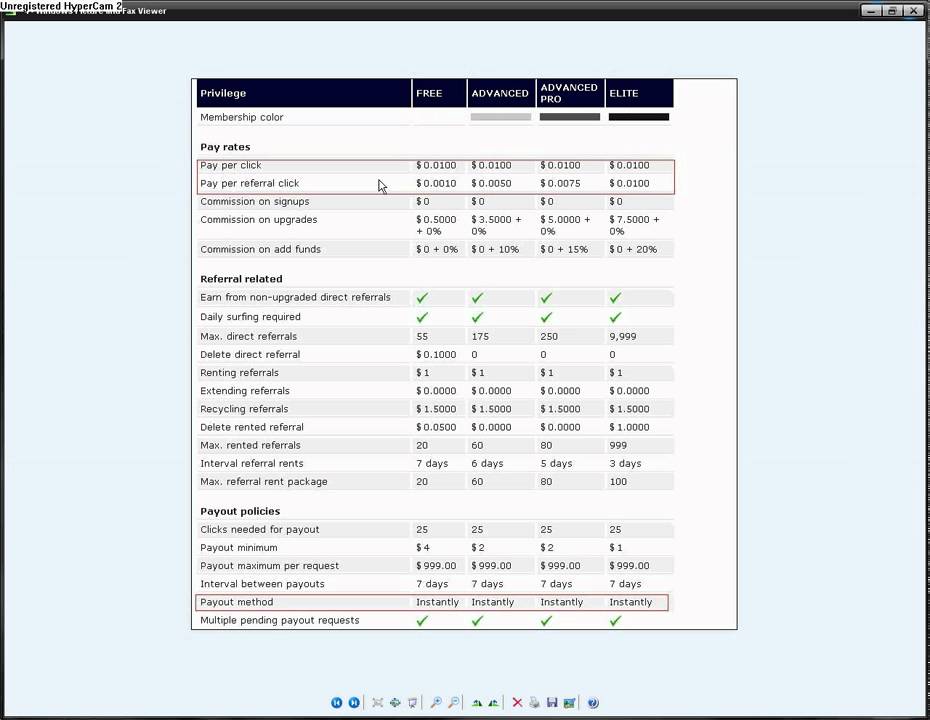Click ADVANCED add funds commission $0 + 10%
Screen dimensions: 930x720
click(x=495, y=249)
